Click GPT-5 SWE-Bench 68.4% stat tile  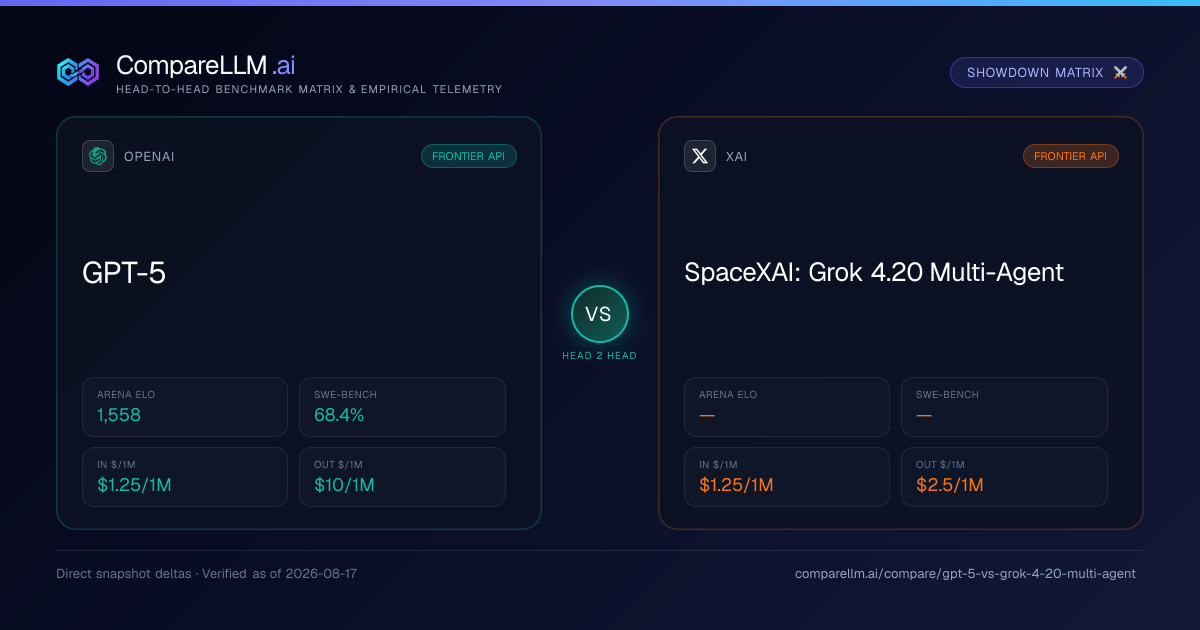(x=402, y=407)
